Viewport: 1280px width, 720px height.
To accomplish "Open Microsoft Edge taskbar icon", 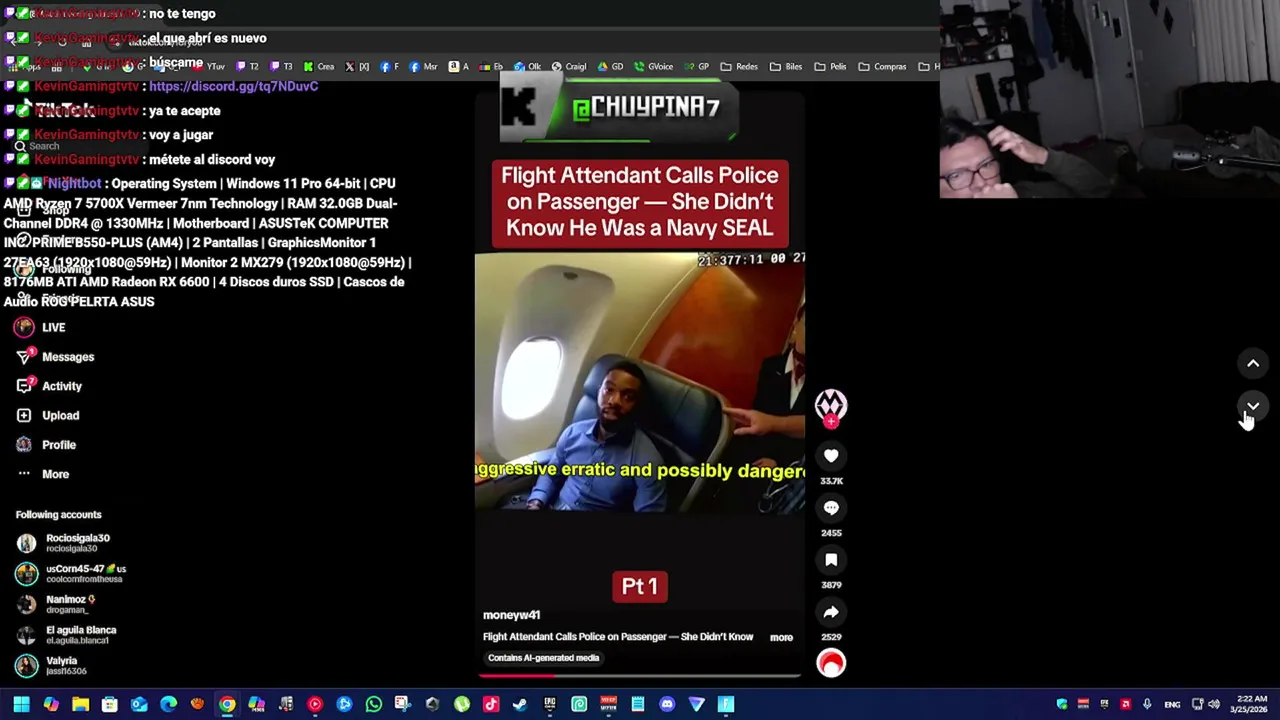I will click(168, 704).
